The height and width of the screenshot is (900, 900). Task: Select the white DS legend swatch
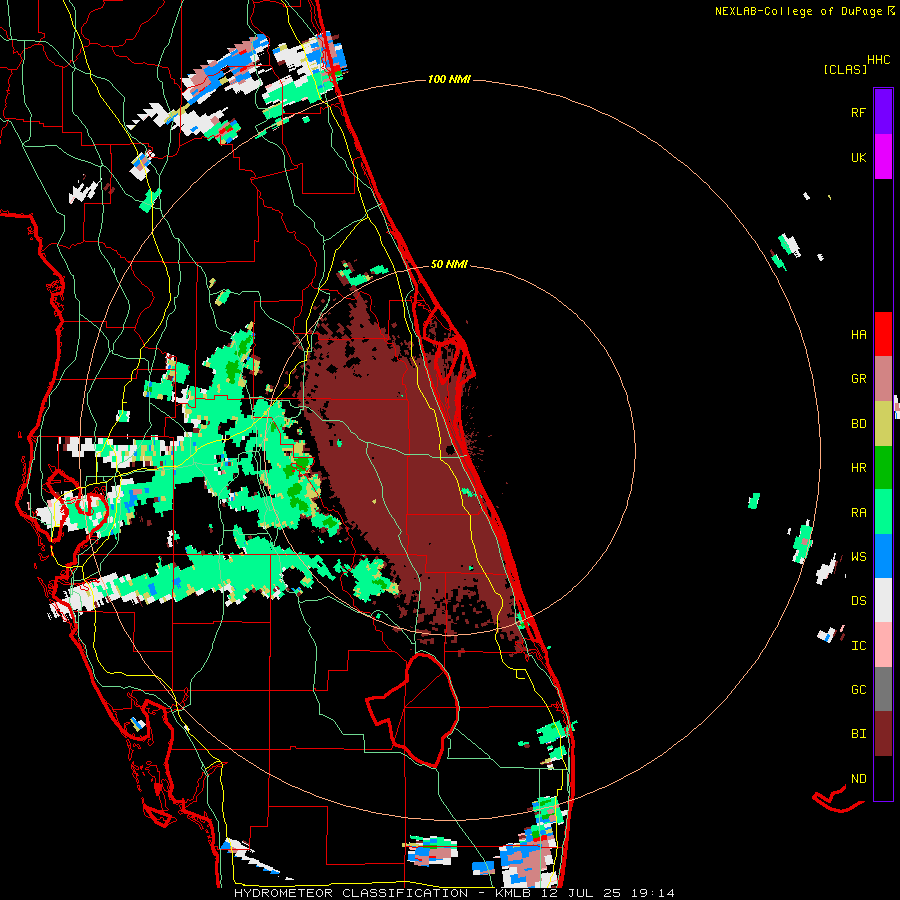883,600
